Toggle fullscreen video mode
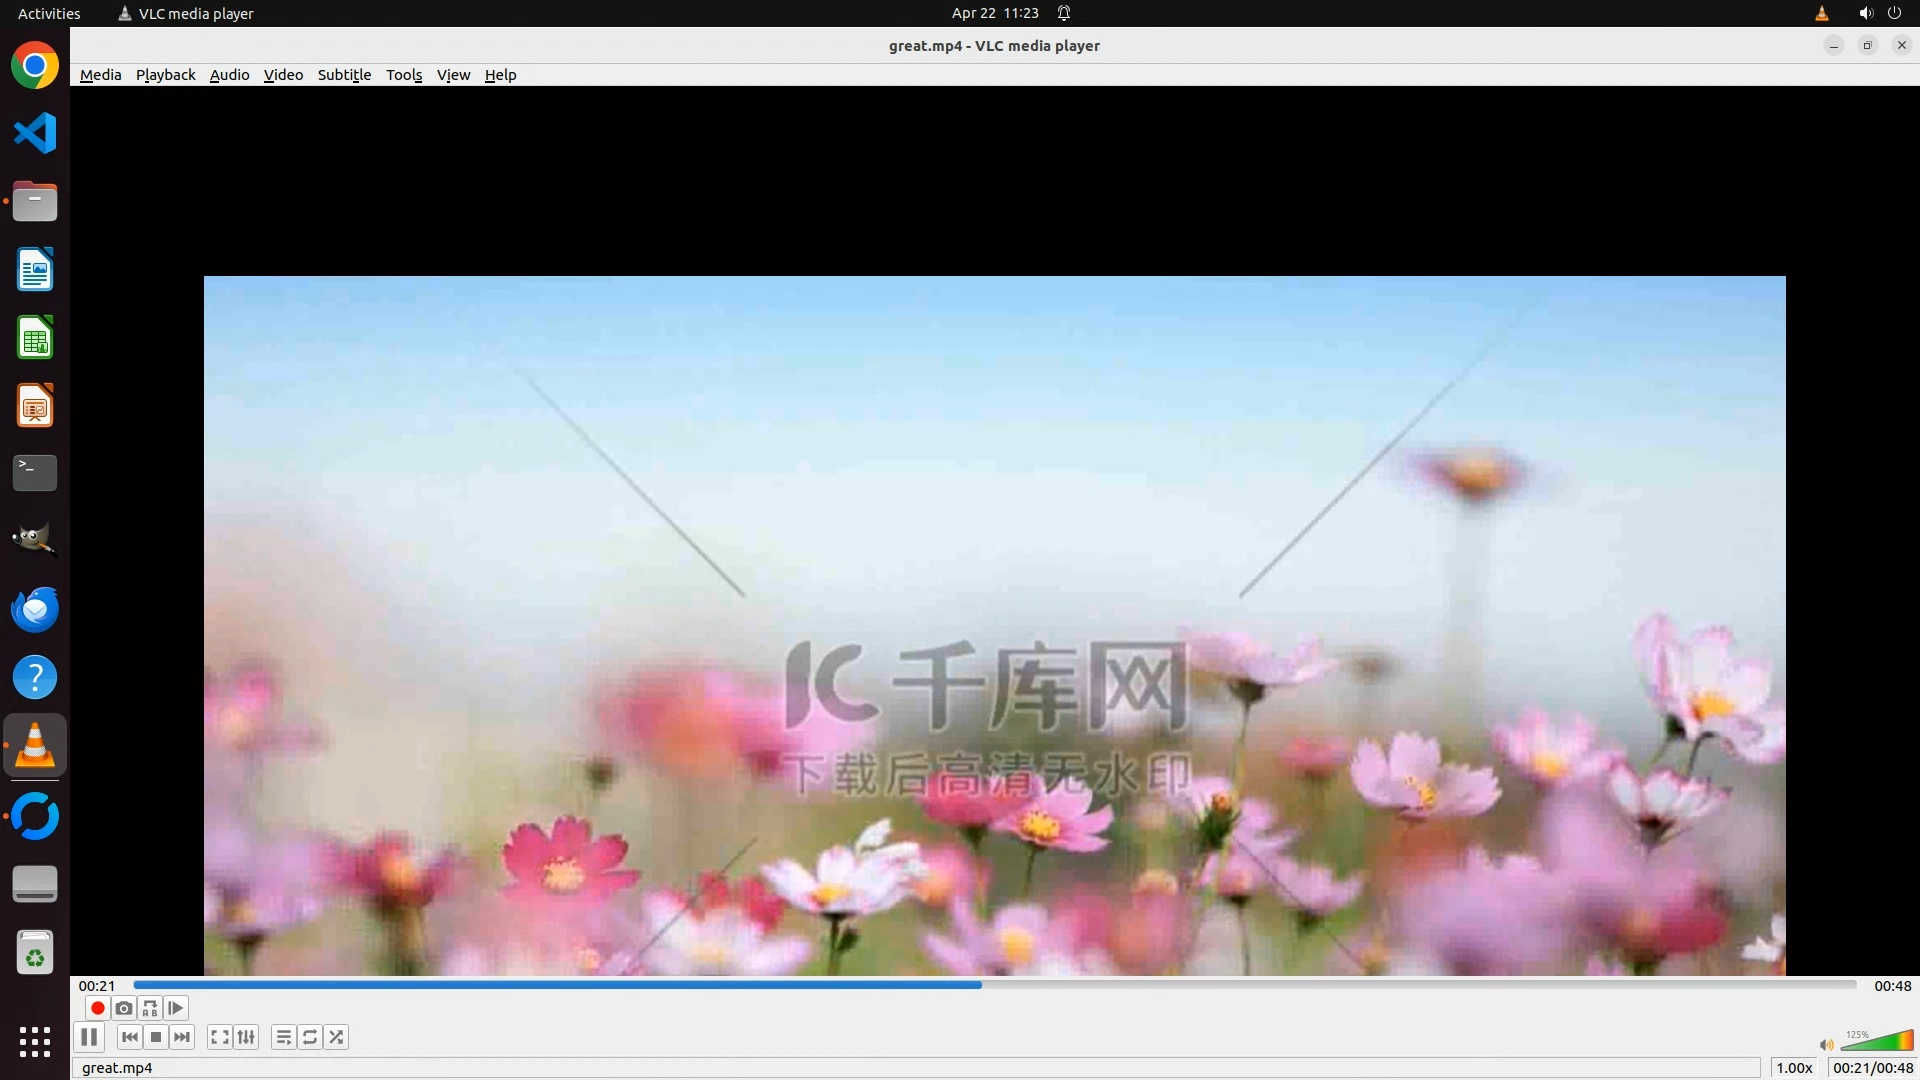Viewport: 1920px width, 1080px height. pos(220,1037)
